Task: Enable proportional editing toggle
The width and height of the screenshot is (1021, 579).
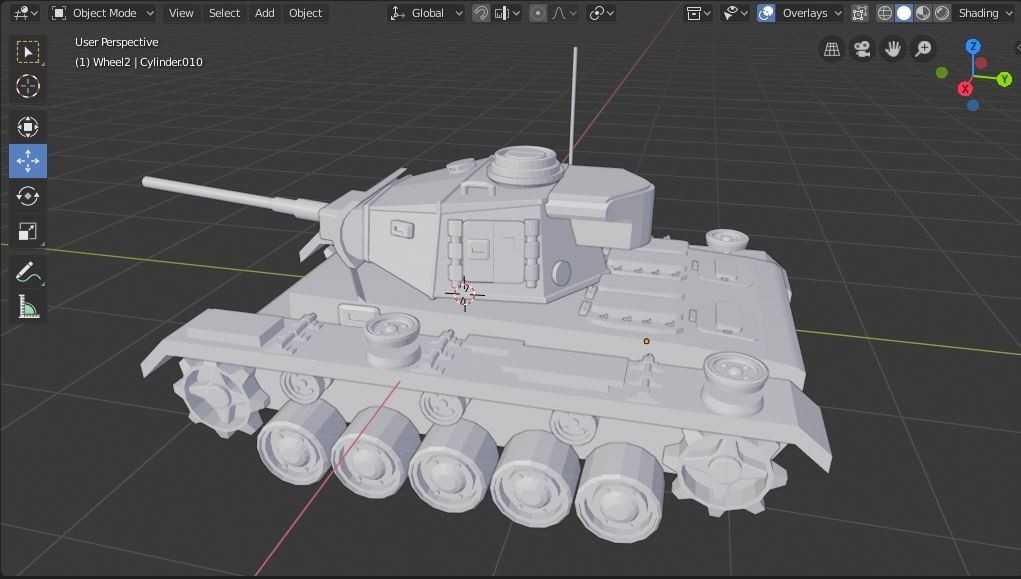Action: tap(538, 13)
